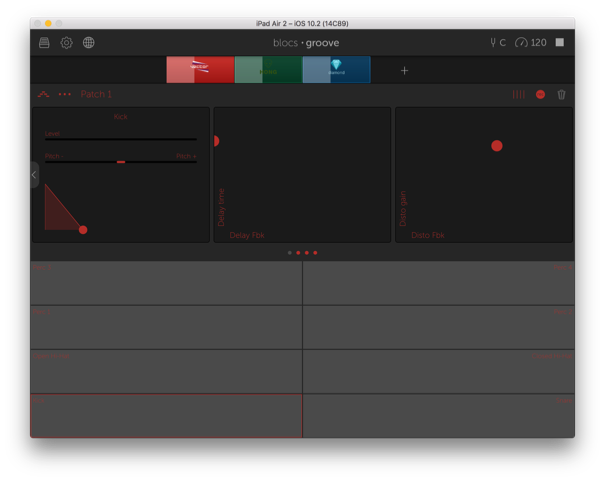Image resolution: width=605 pixels, height=481 pixels.
Task: Click the Pitch slider track
Action: (120, 161)
